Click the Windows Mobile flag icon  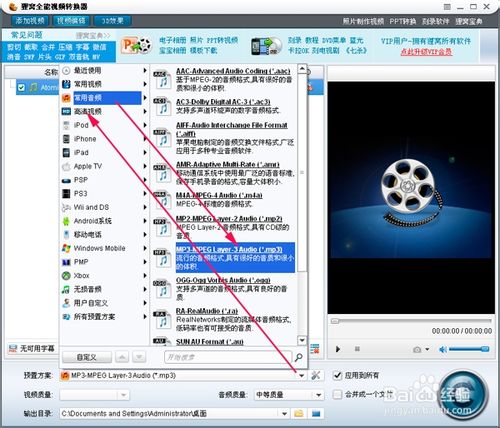click(x=66, y=248)
